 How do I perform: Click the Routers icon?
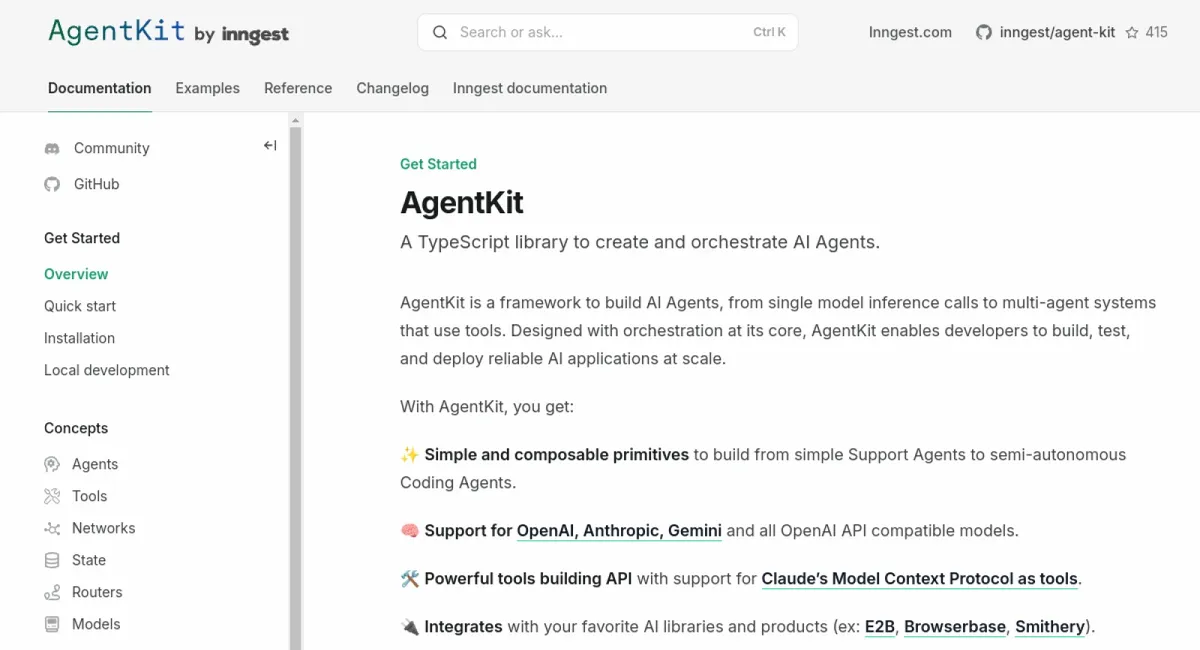click(52, 592)
